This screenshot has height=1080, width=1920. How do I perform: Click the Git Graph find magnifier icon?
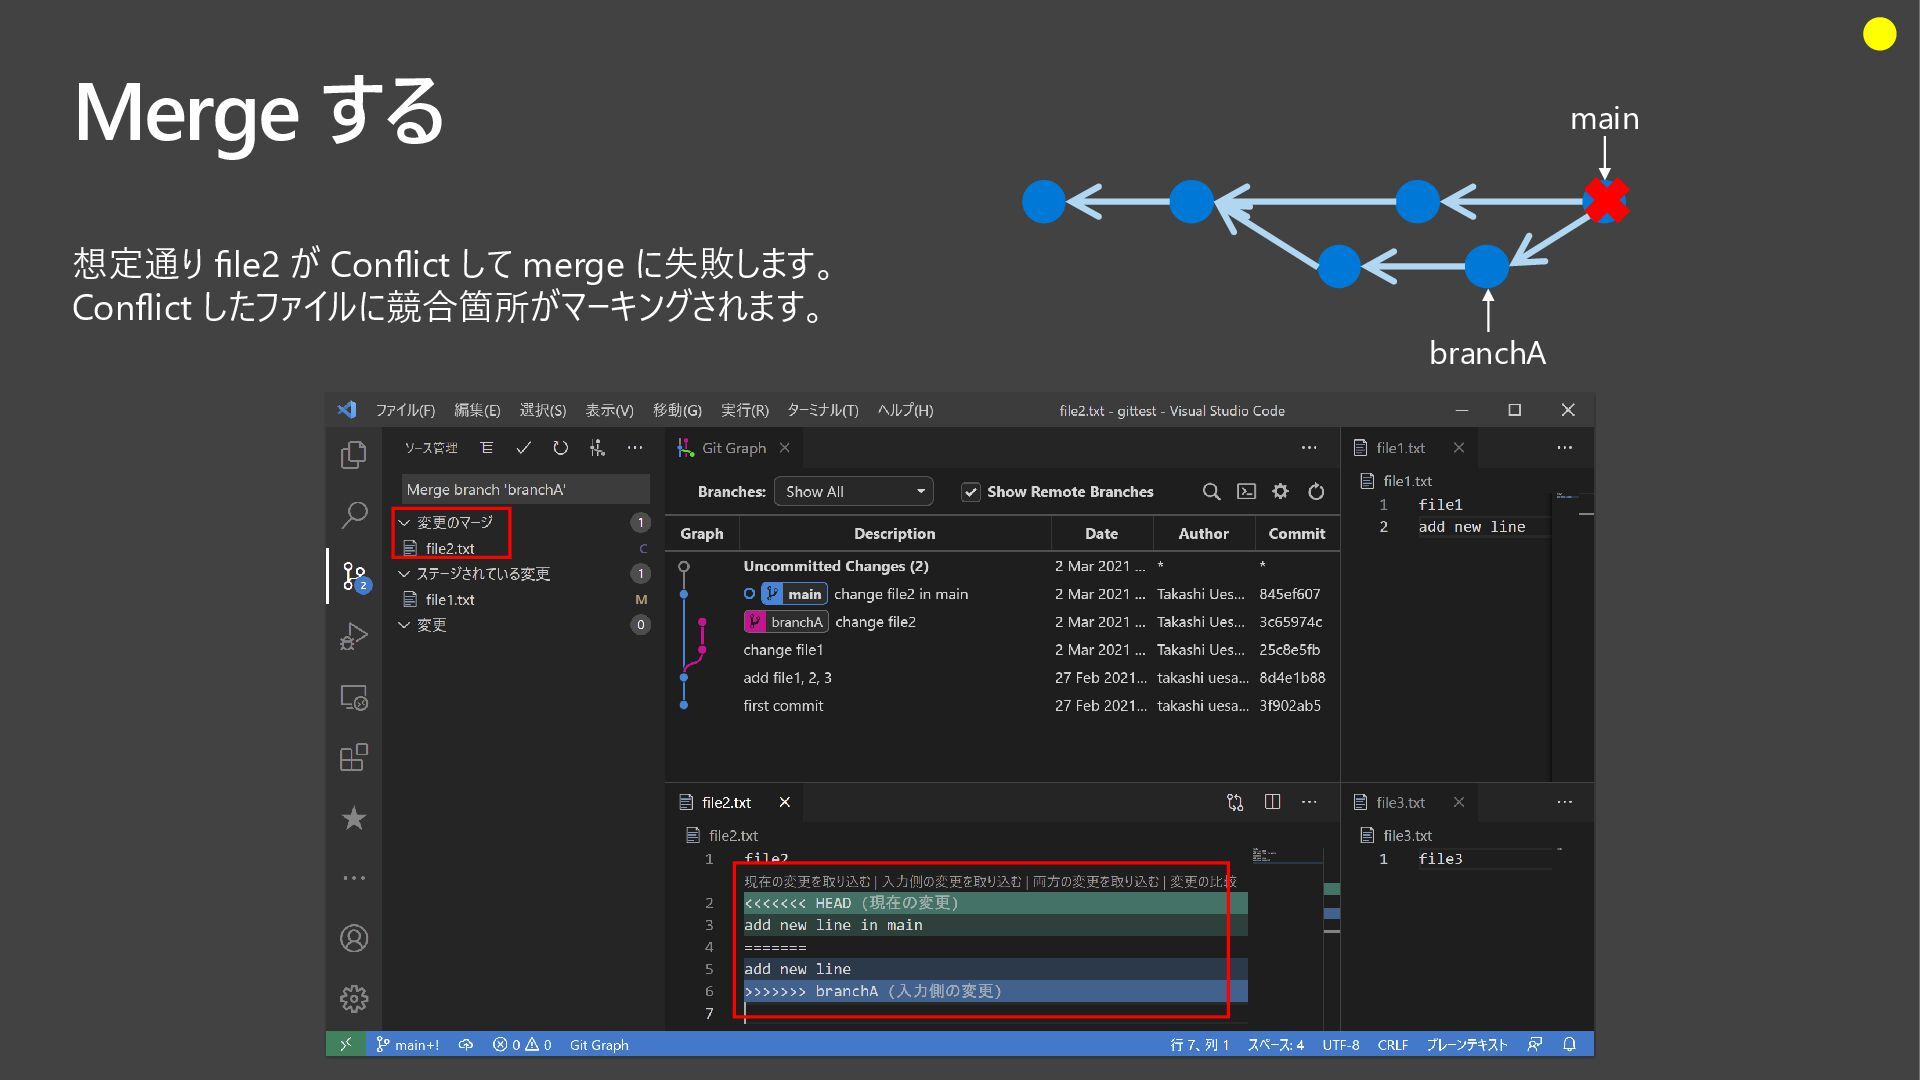tap(1211, 491)
